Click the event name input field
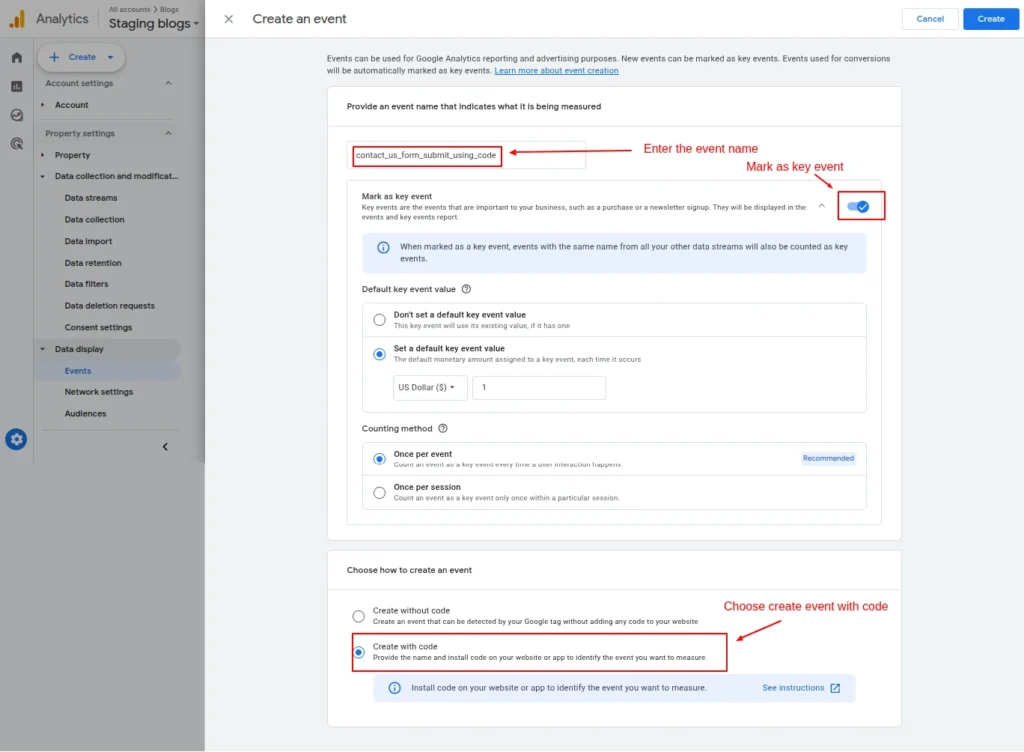Screen dimensions: 1024x752 pyautogui.click(x=467, y=155)
